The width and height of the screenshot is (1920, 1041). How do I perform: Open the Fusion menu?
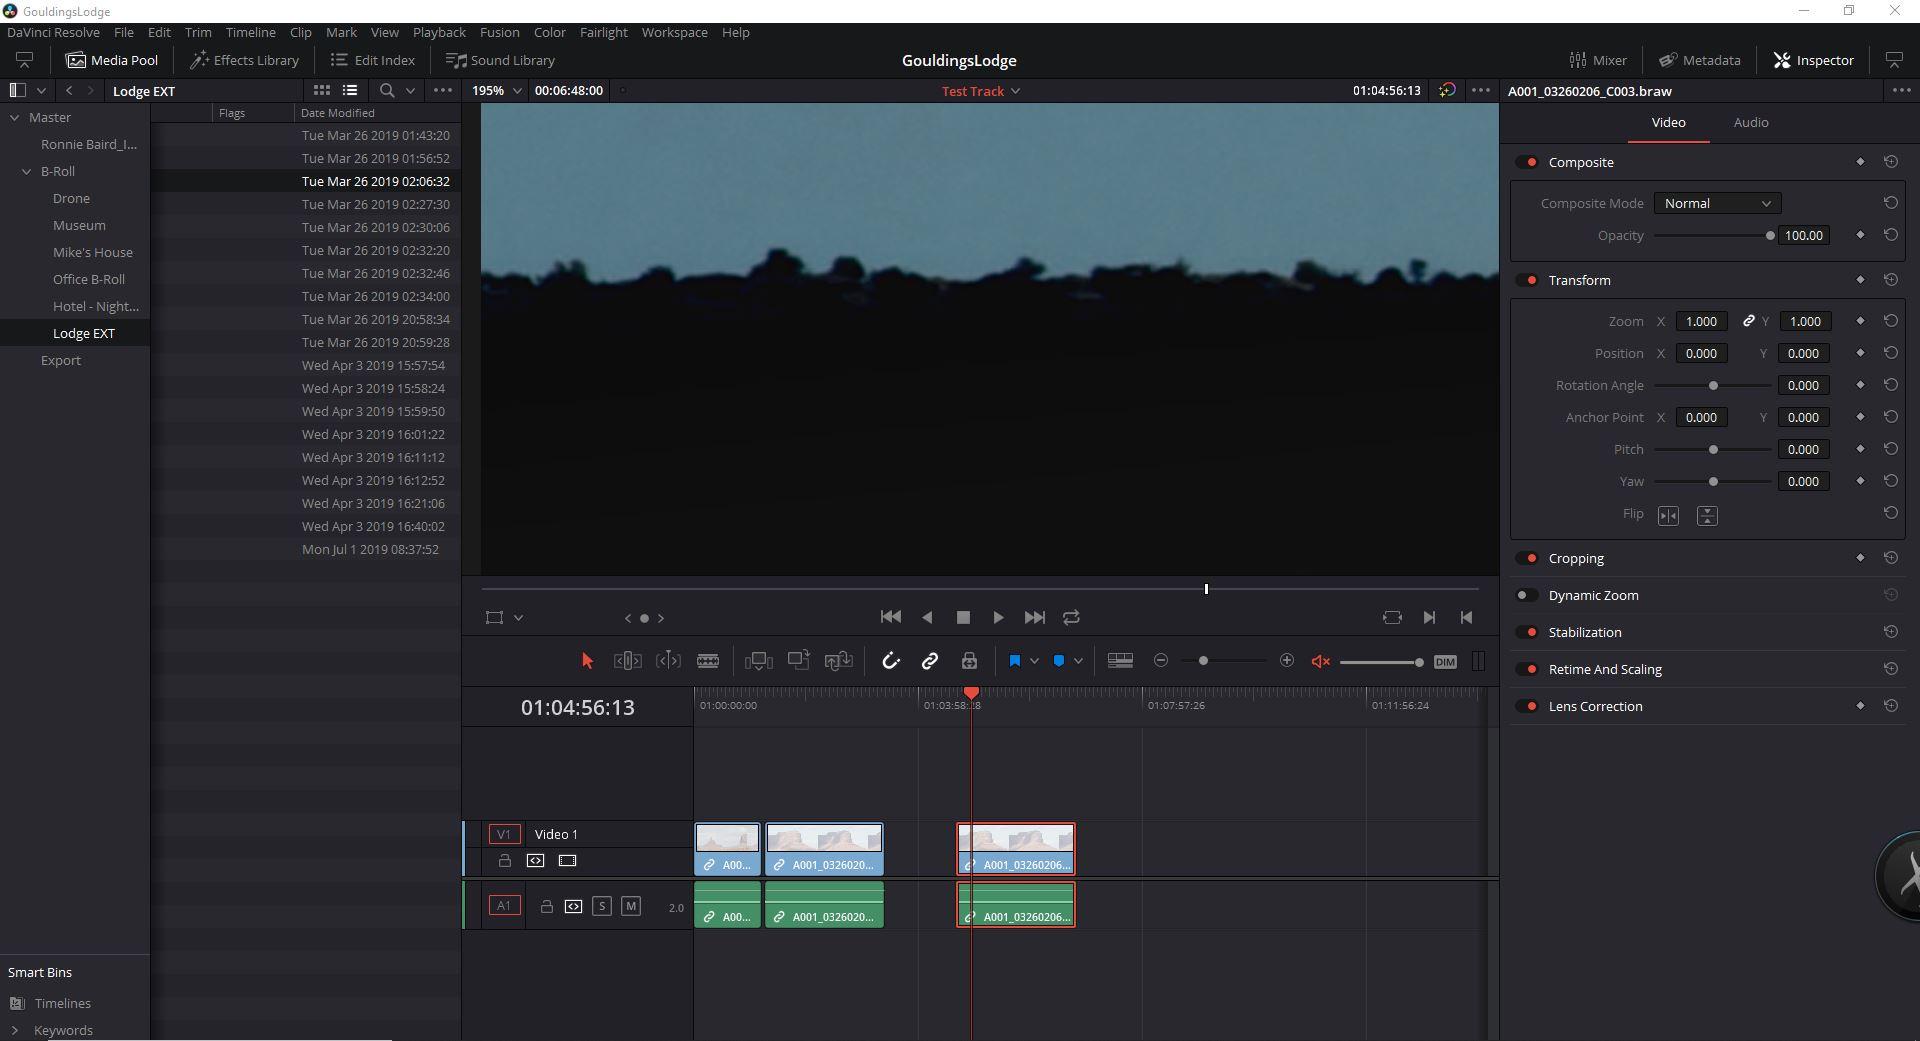(499, 32)
